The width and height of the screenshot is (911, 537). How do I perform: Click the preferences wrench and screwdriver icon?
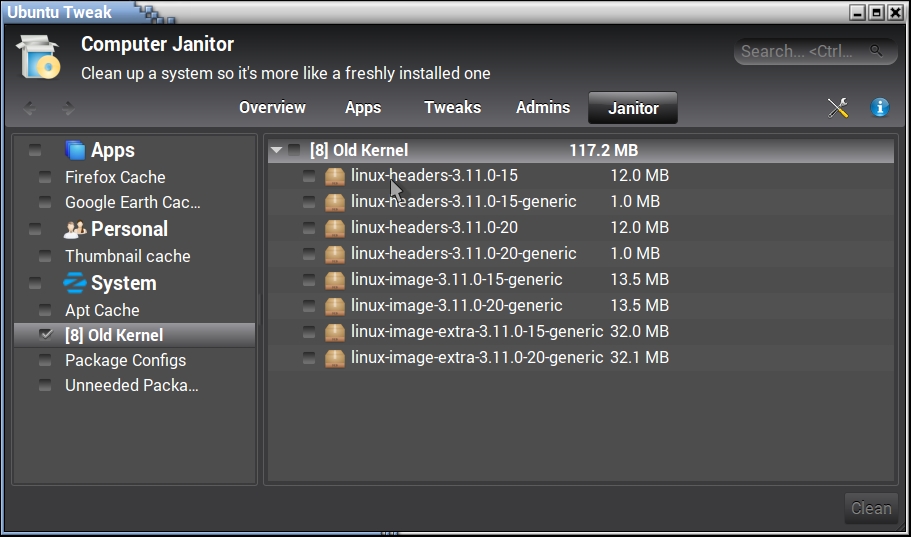coord(838,108)
